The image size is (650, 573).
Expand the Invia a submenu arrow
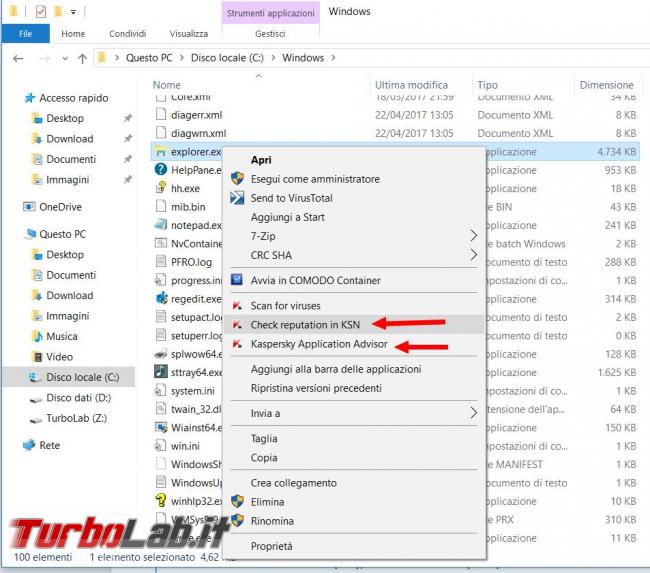473,413
